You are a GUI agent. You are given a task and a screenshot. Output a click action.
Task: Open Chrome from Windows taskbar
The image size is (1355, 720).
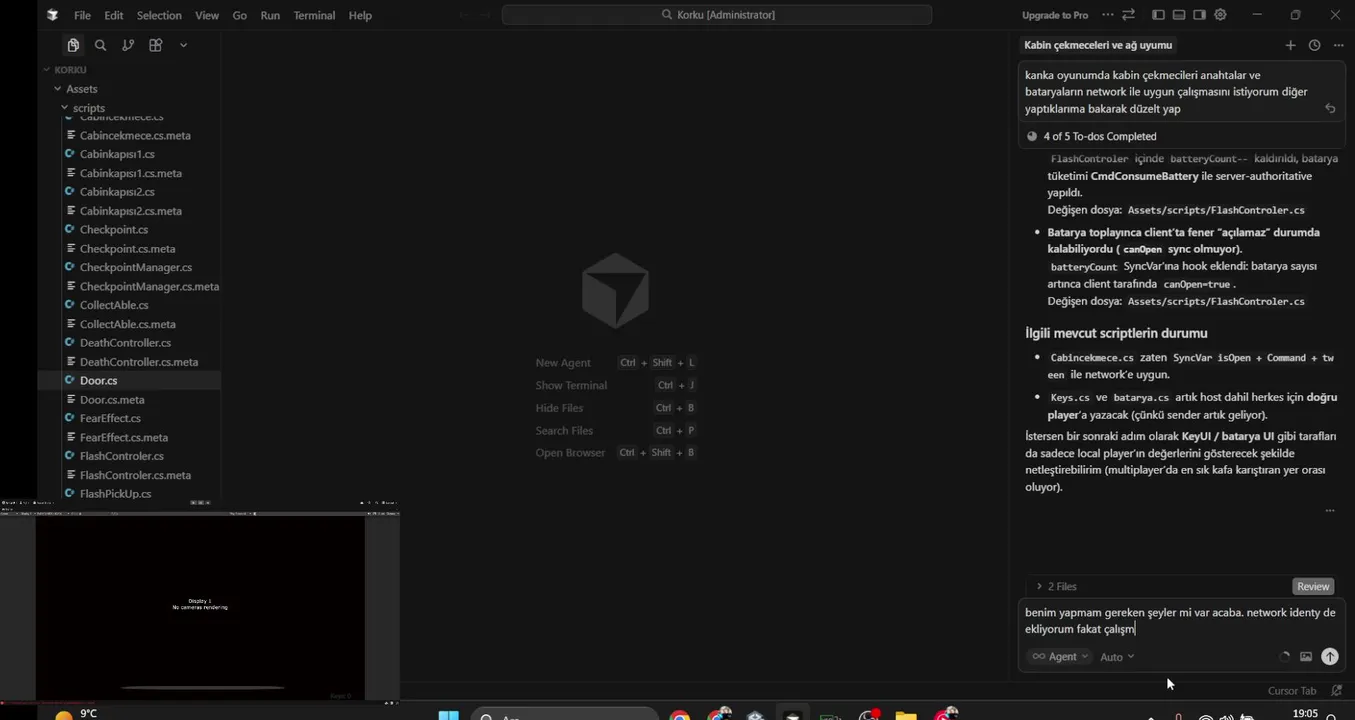tap(680, 714)
